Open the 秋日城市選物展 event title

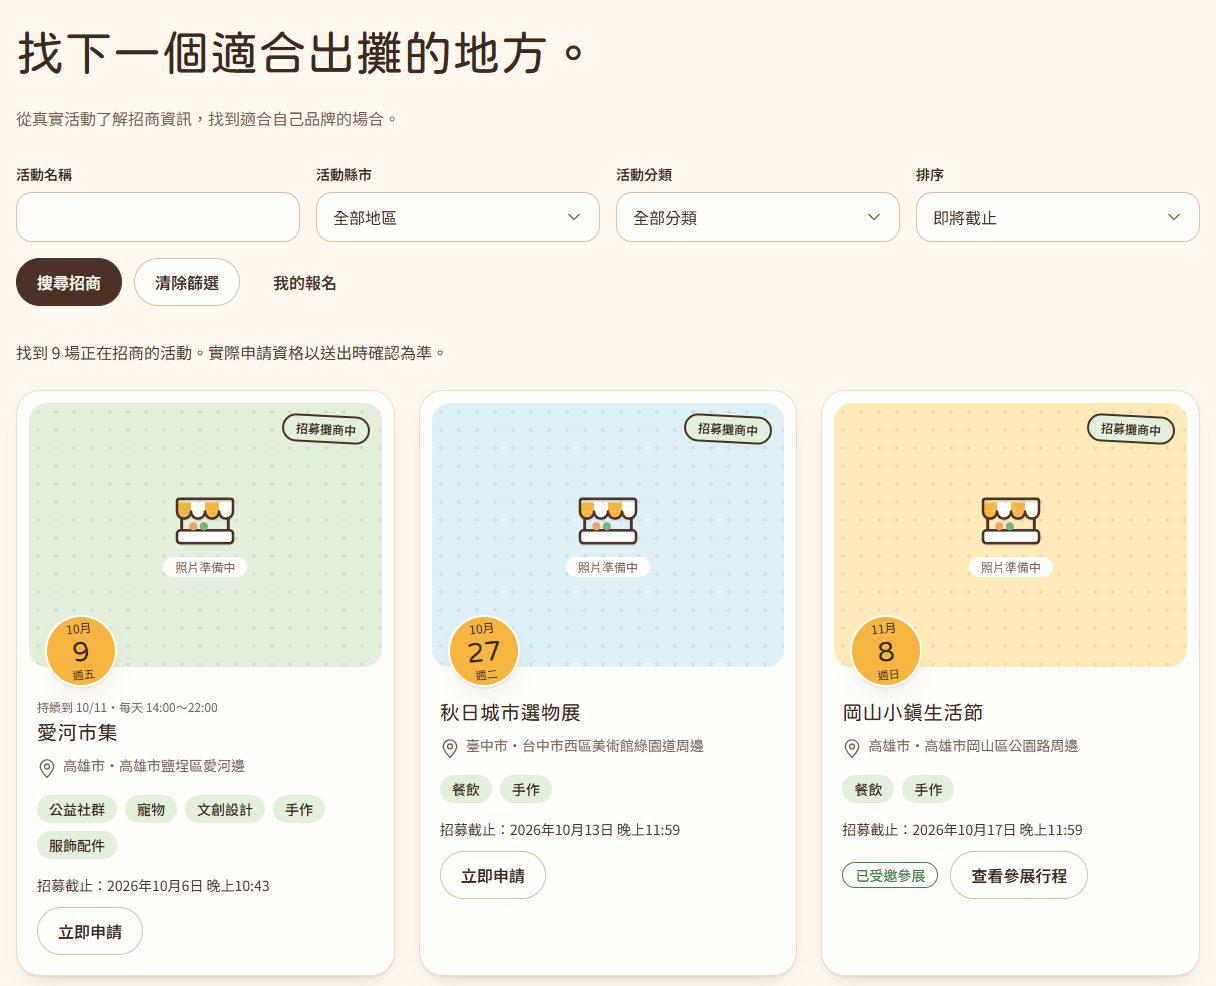(510, 713)
